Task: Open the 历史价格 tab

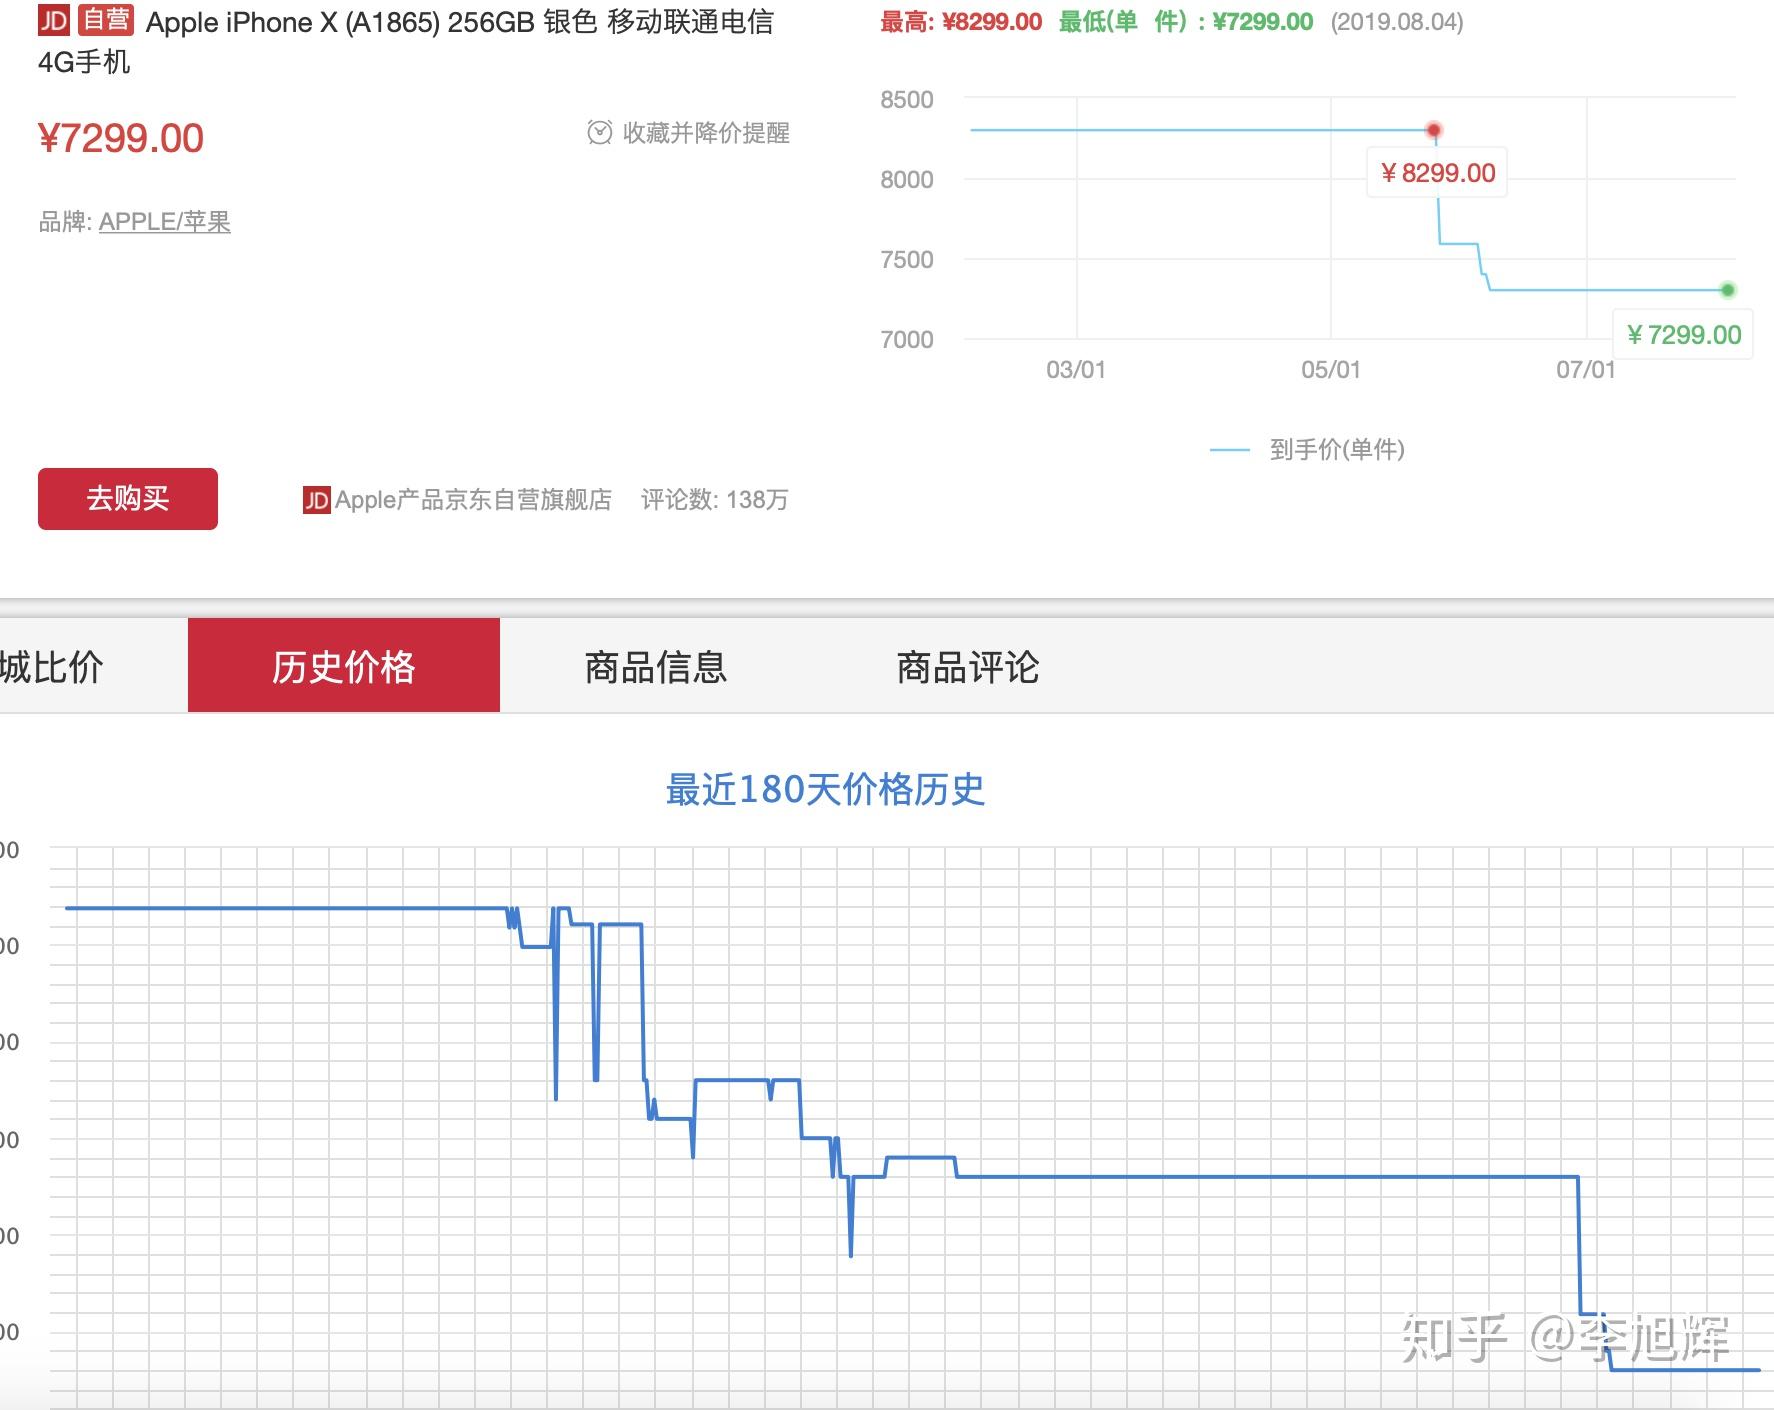Action: 344,665
